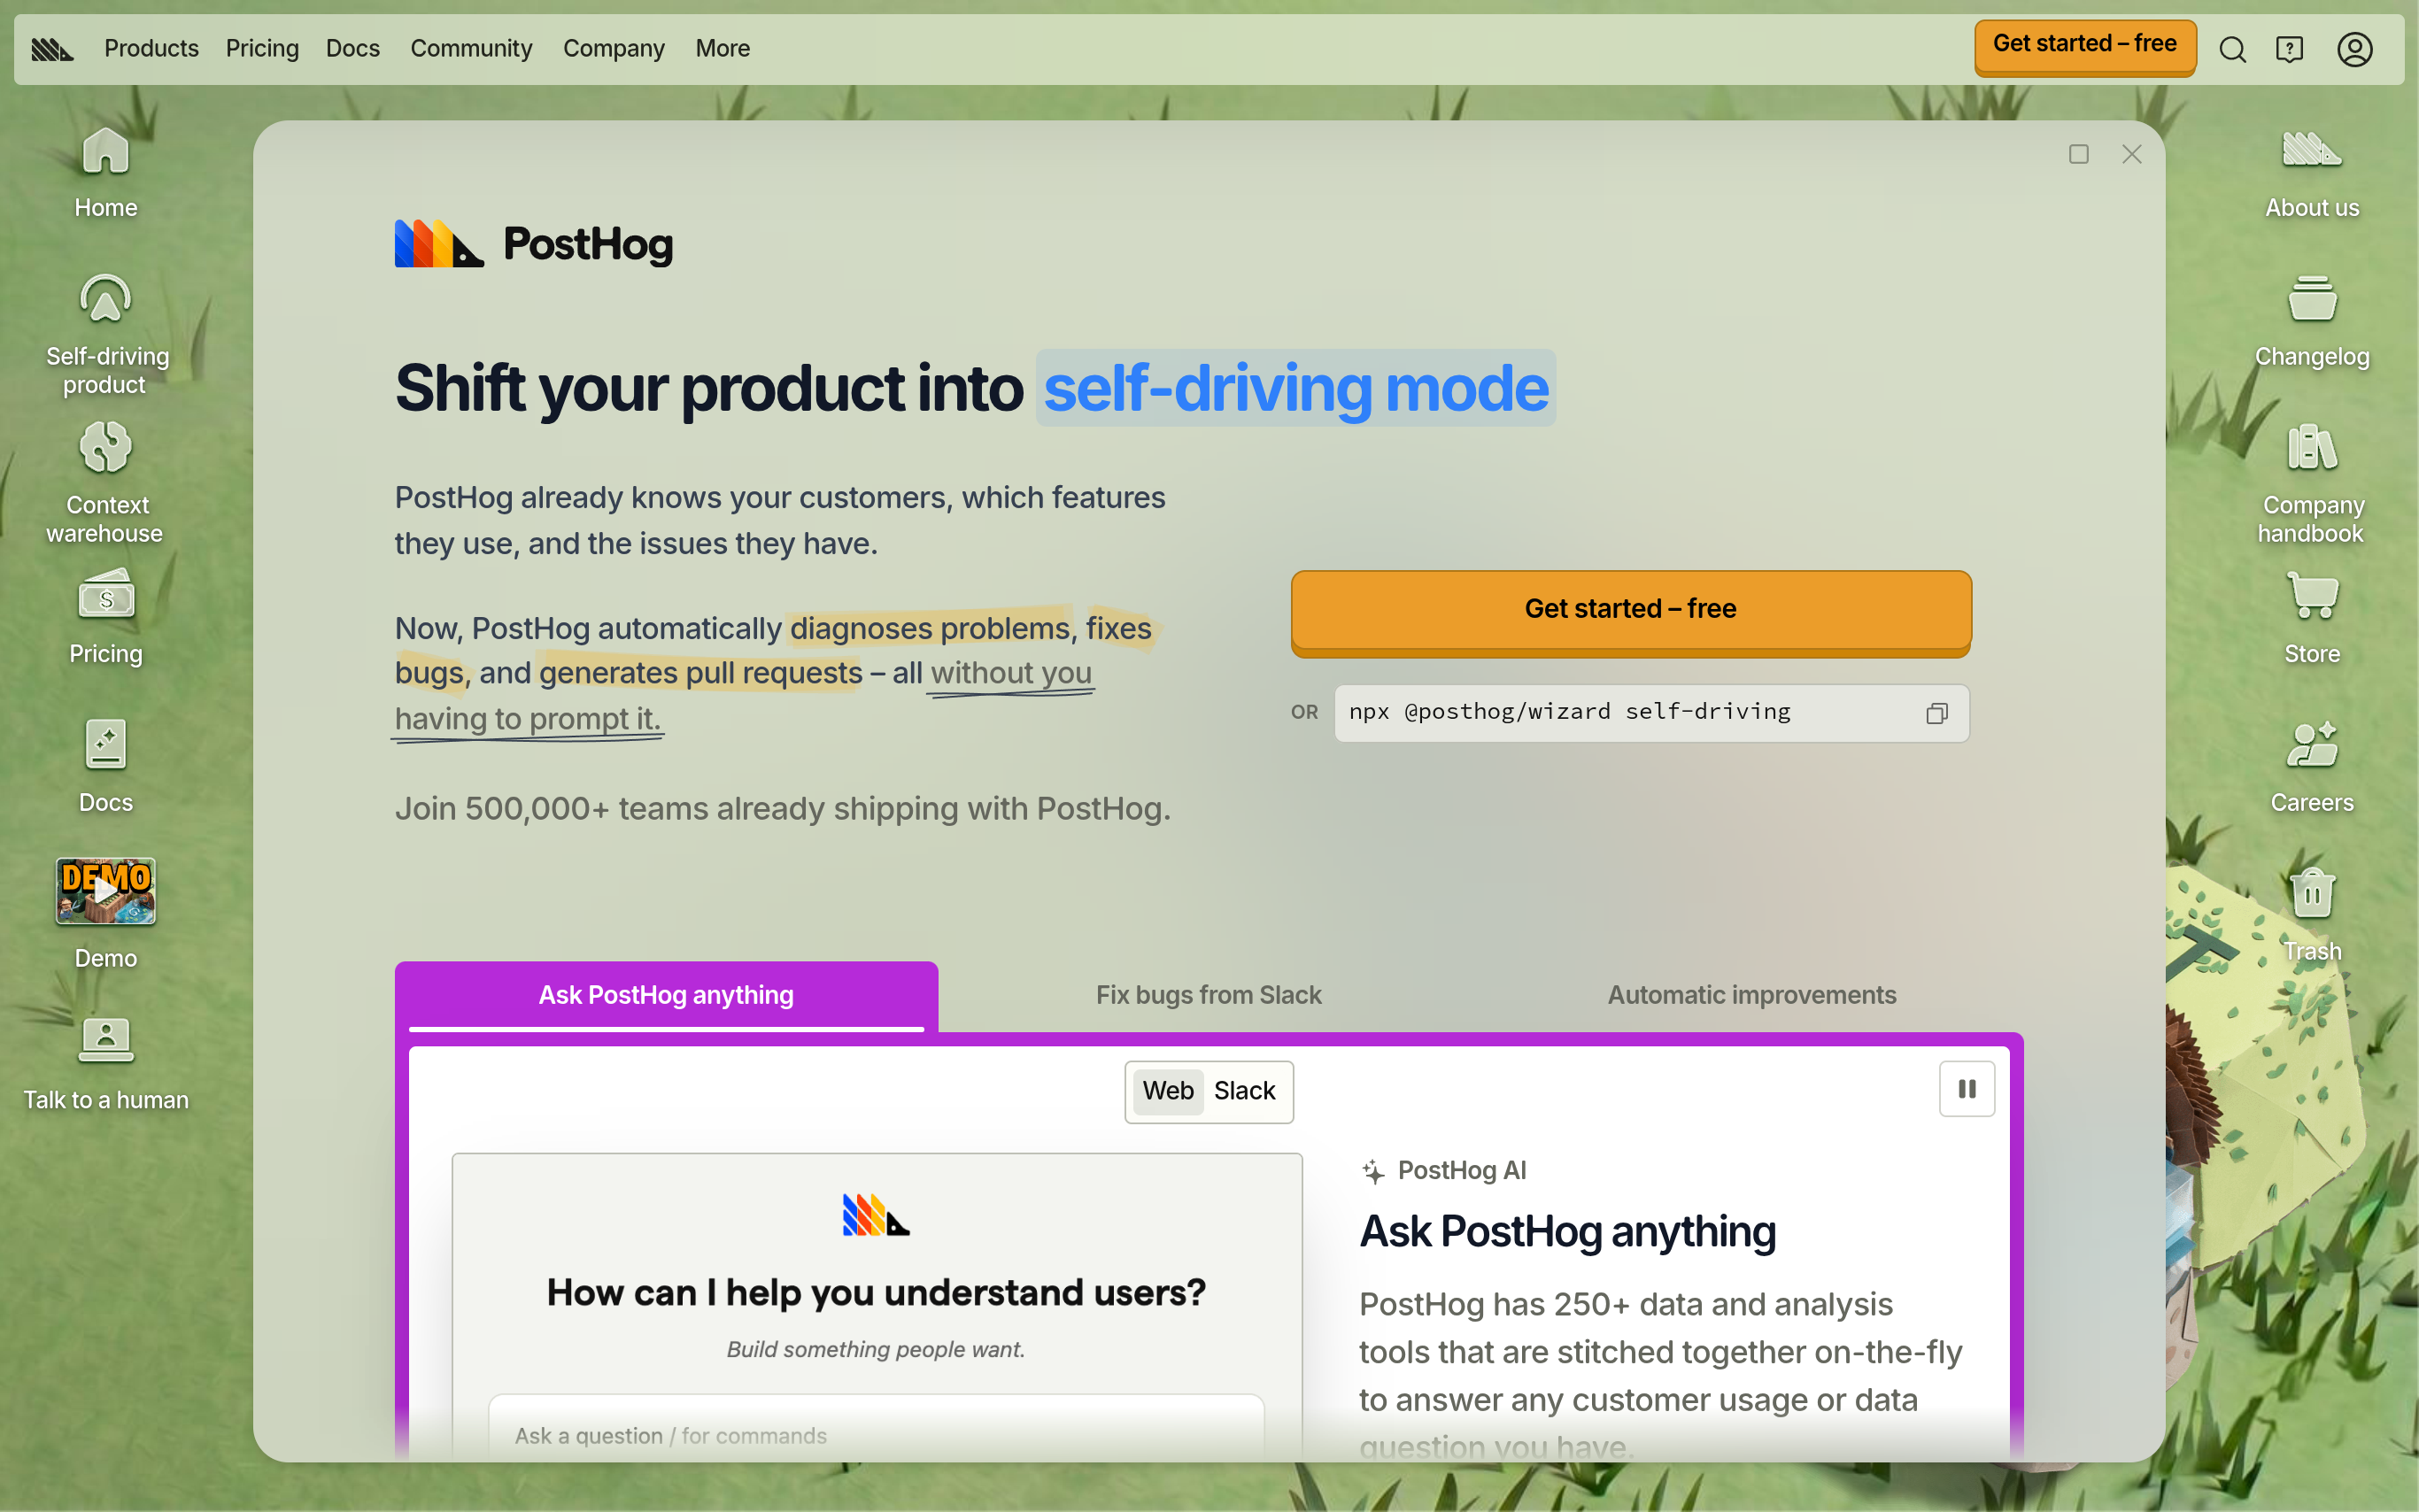Click the Ask PostHog anything heading in the right panel

click(x=1568, y=1231)
